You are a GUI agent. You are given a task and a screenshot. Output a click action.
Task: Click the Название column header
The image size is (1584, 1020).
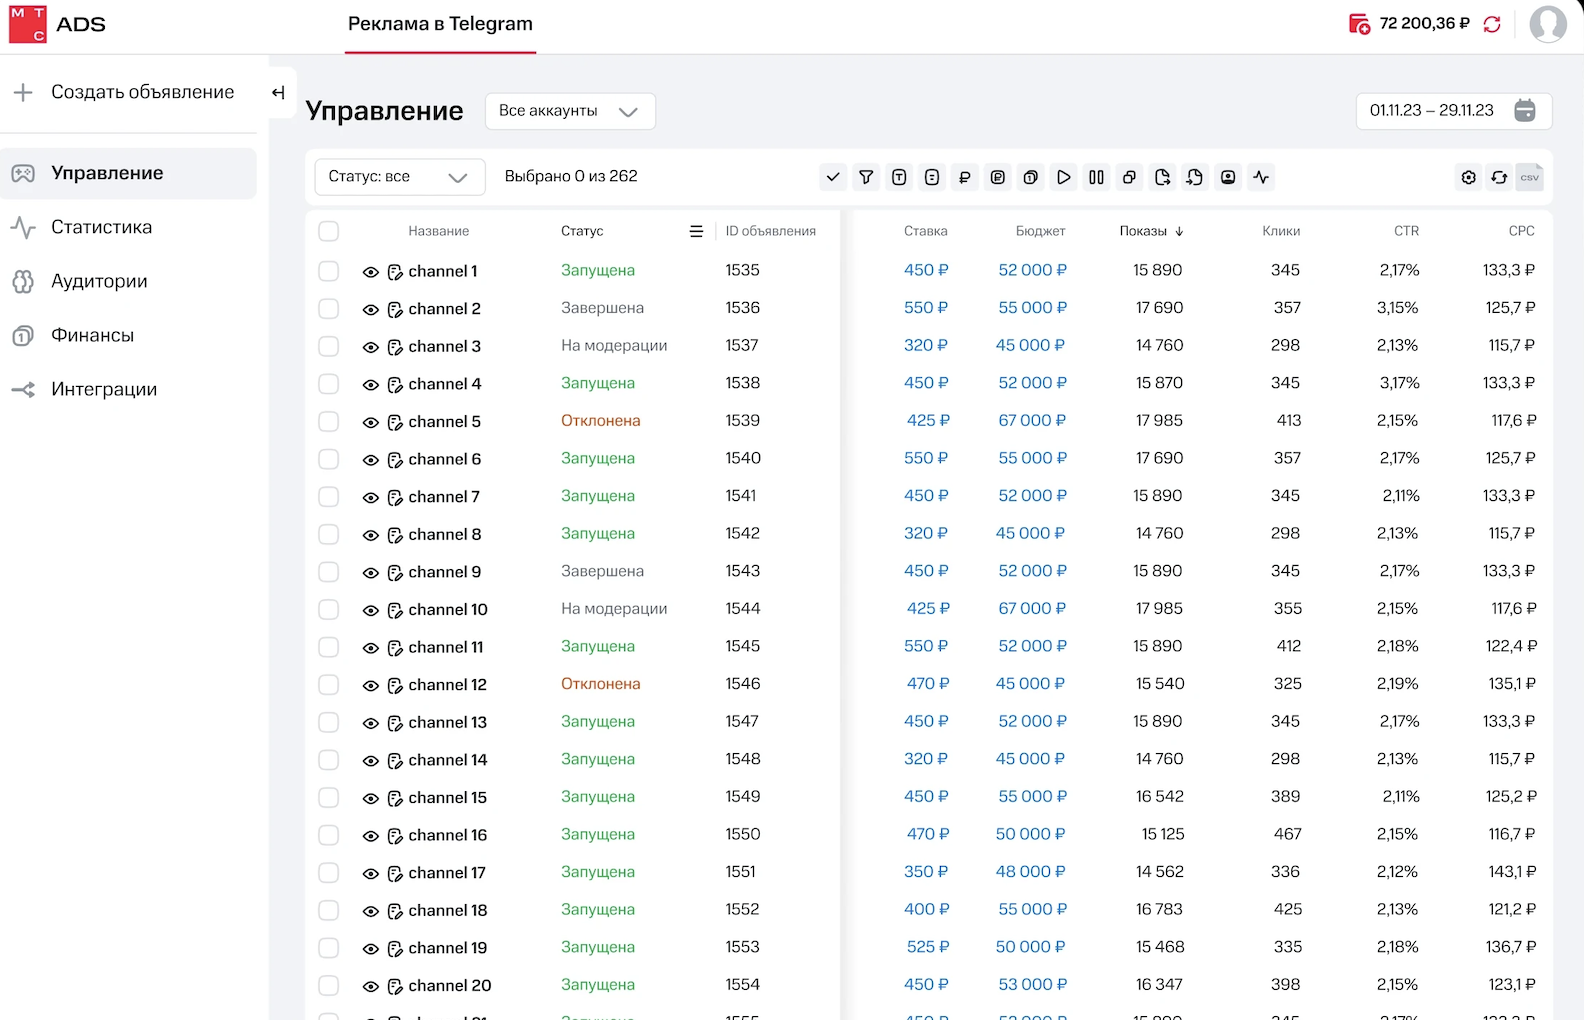coord(438,231)
